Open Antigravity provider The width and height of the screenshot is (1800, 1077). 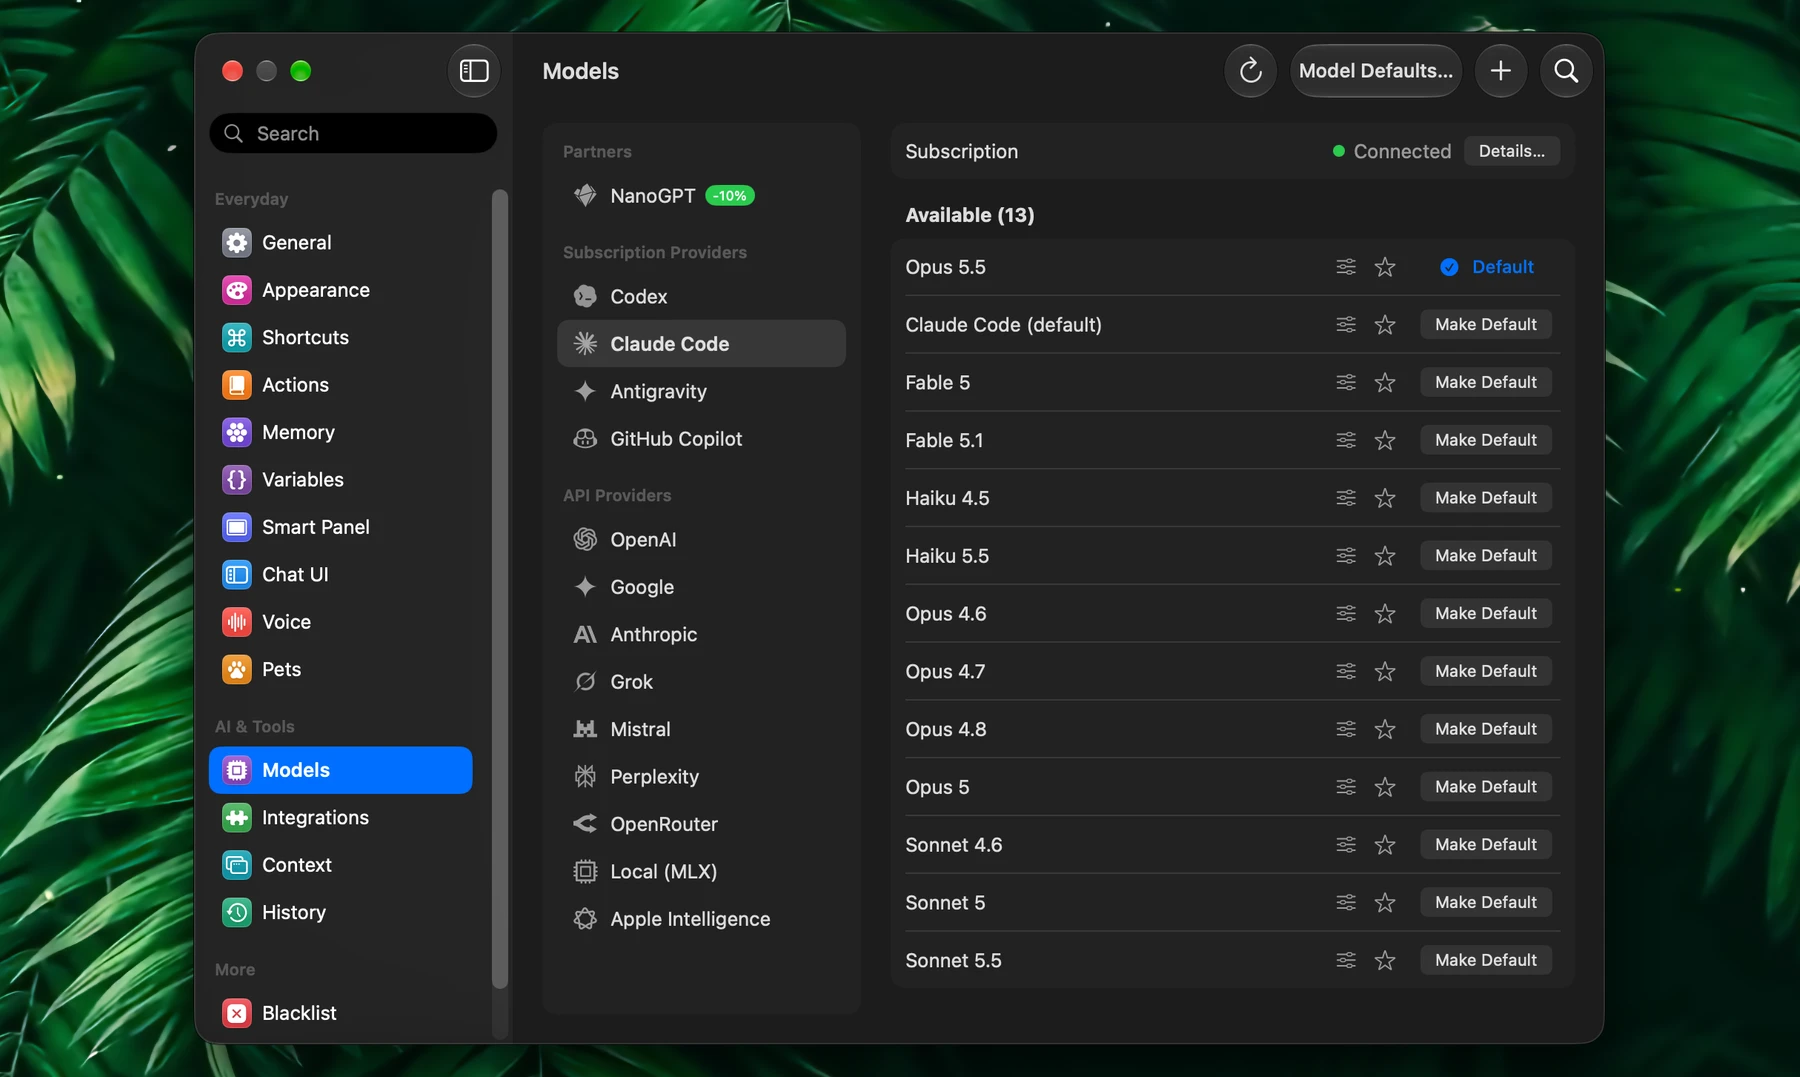click(701, 392)
